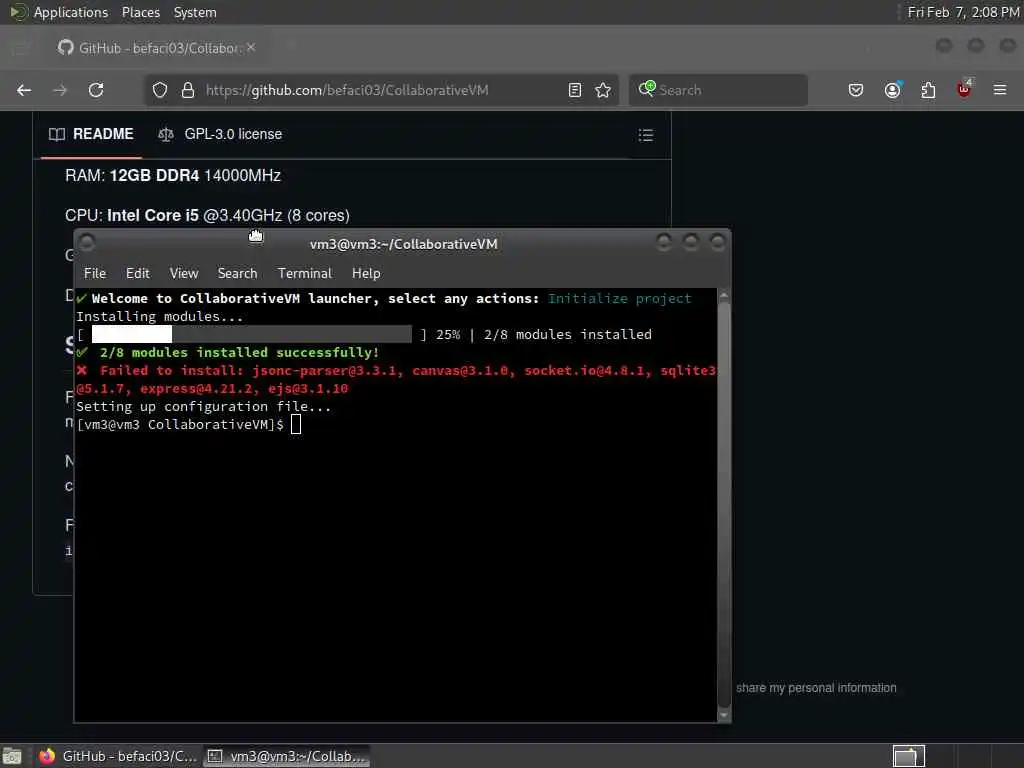Switch to vm3 terminal taskbar button
The width and height of the screenshot is (1024, 768).
click(x=287, y=756)
